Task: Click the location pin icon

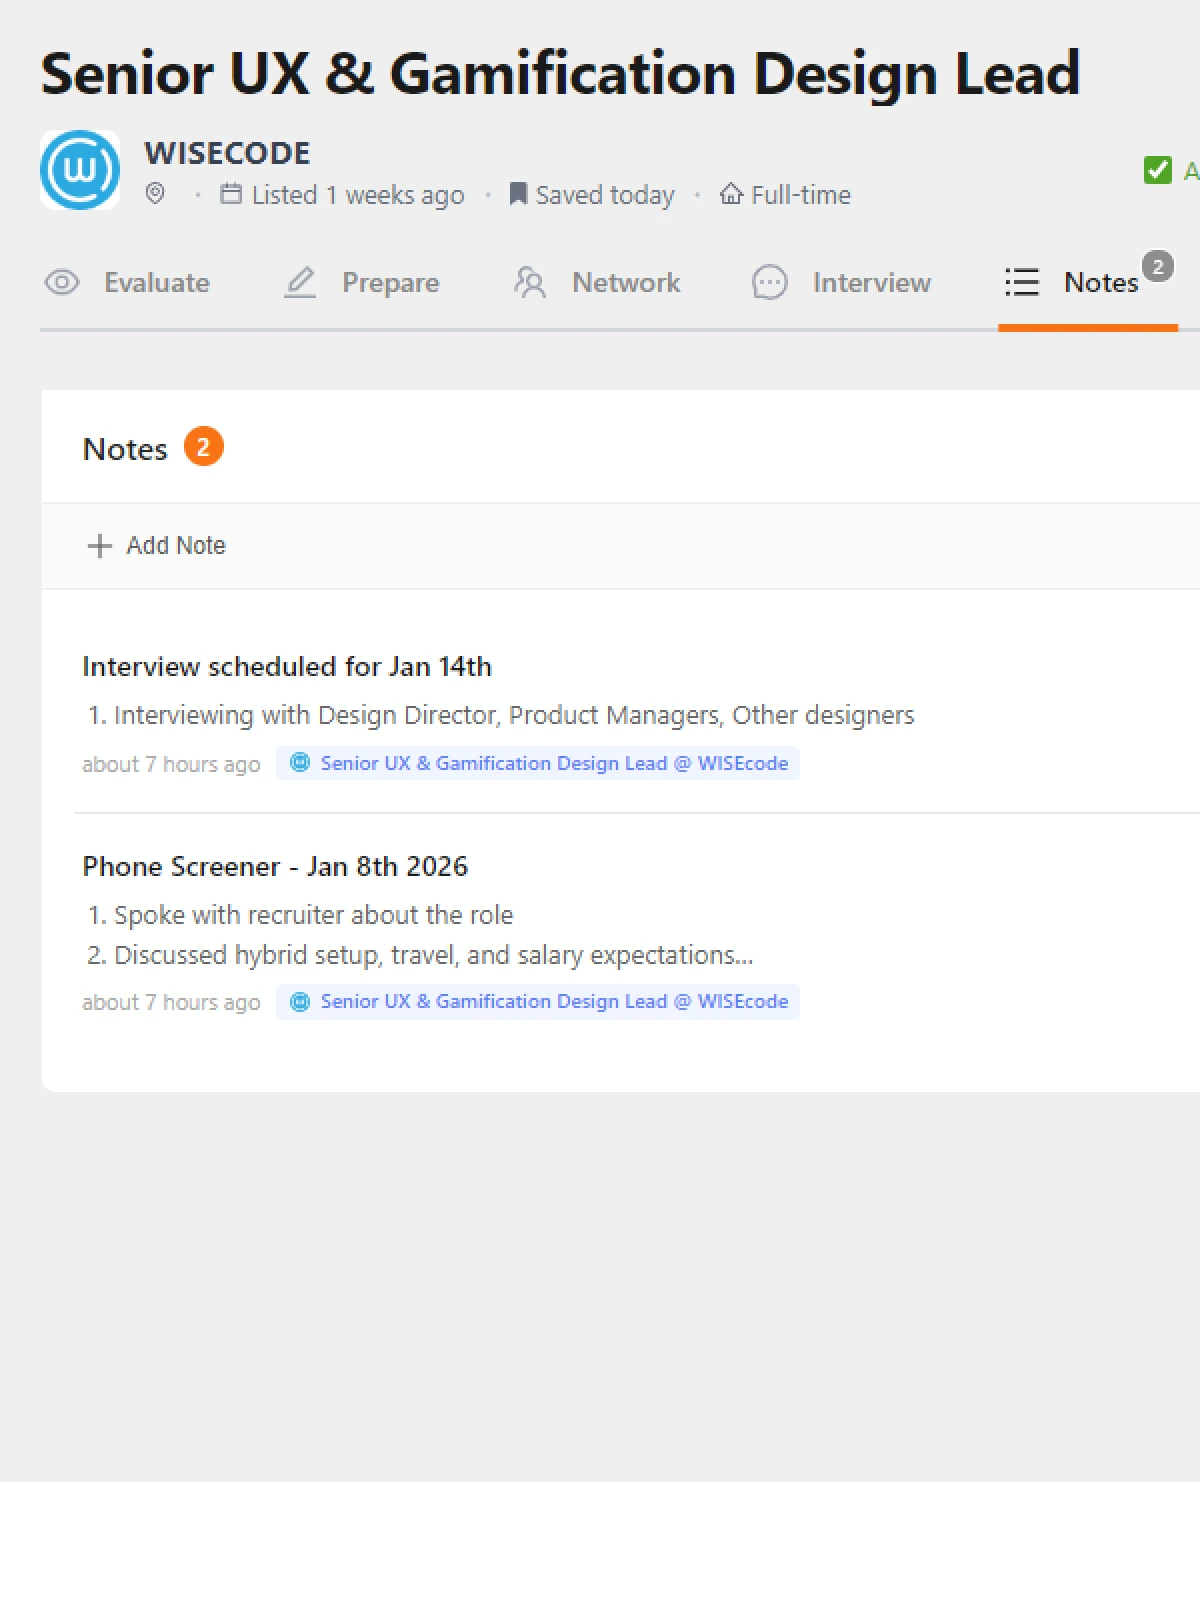Action: tap(155, 193)
